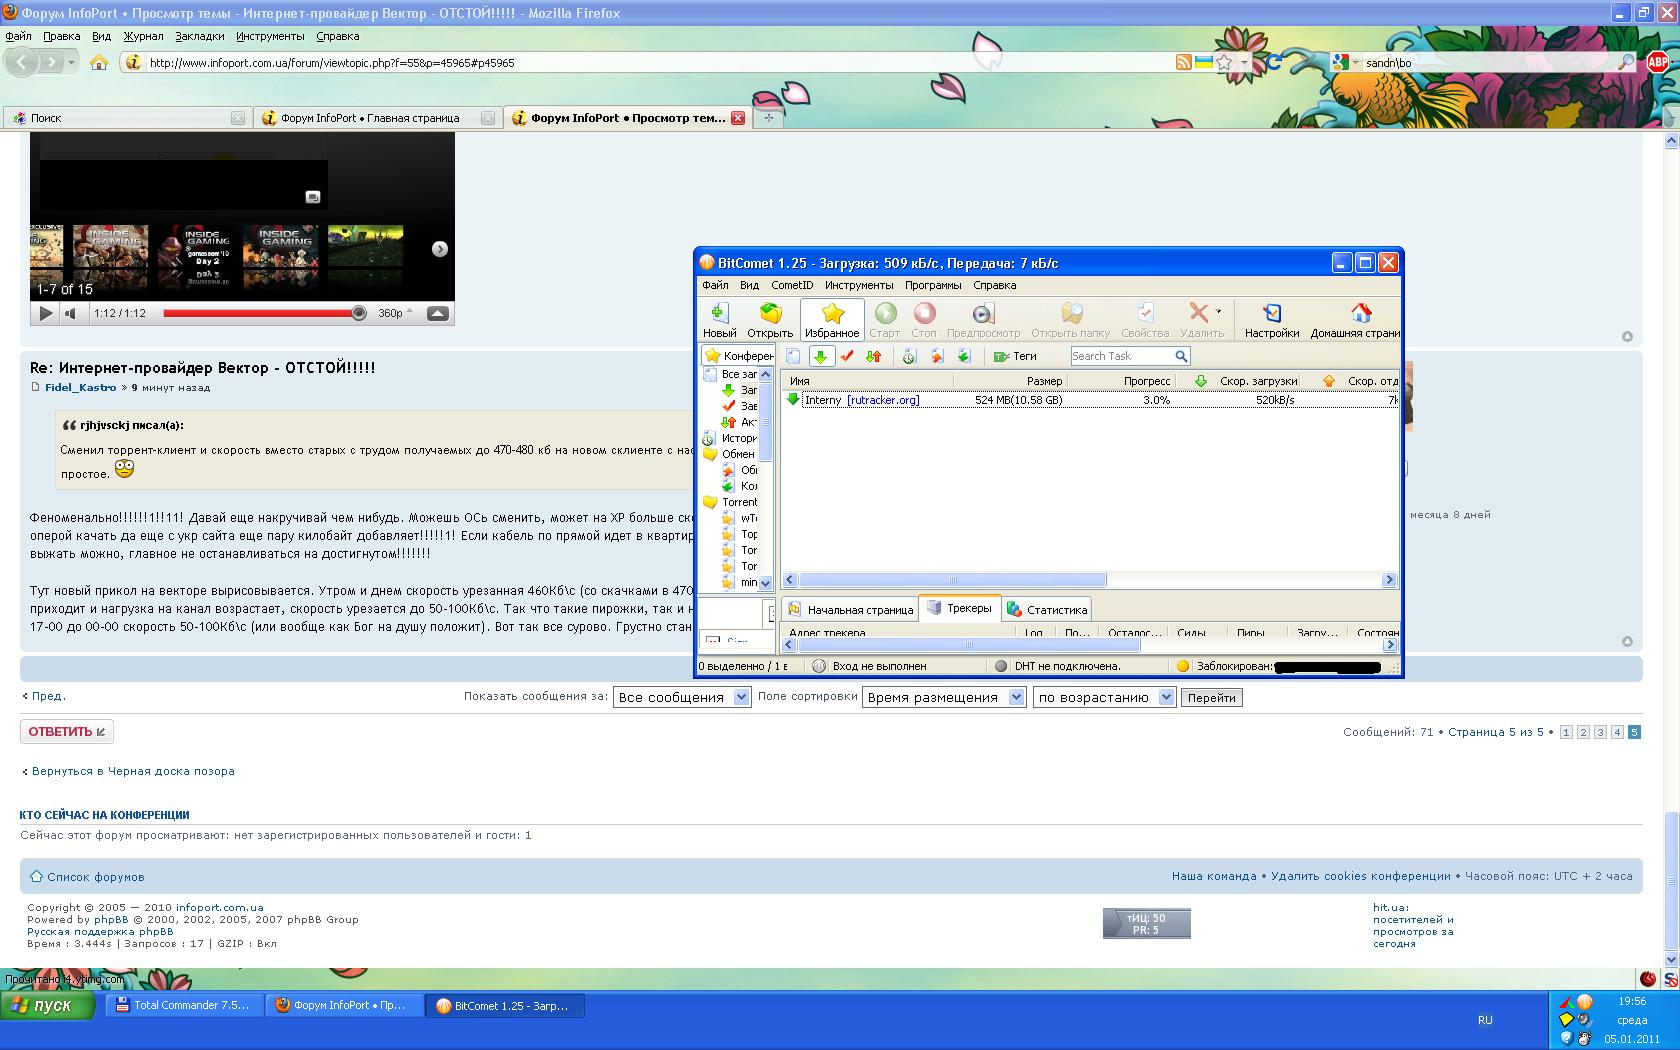Play the embedded video
1680x1050 pixels.
[x=45, y=313]
